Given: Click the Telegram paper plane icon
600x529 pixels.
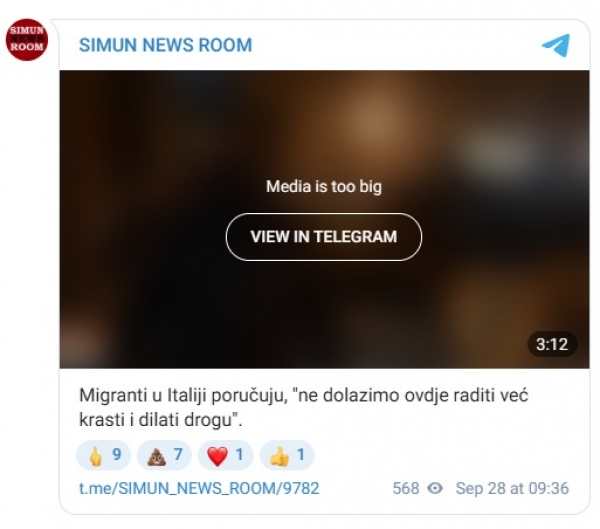Looking at the screenshot, I should pos(556,45).
